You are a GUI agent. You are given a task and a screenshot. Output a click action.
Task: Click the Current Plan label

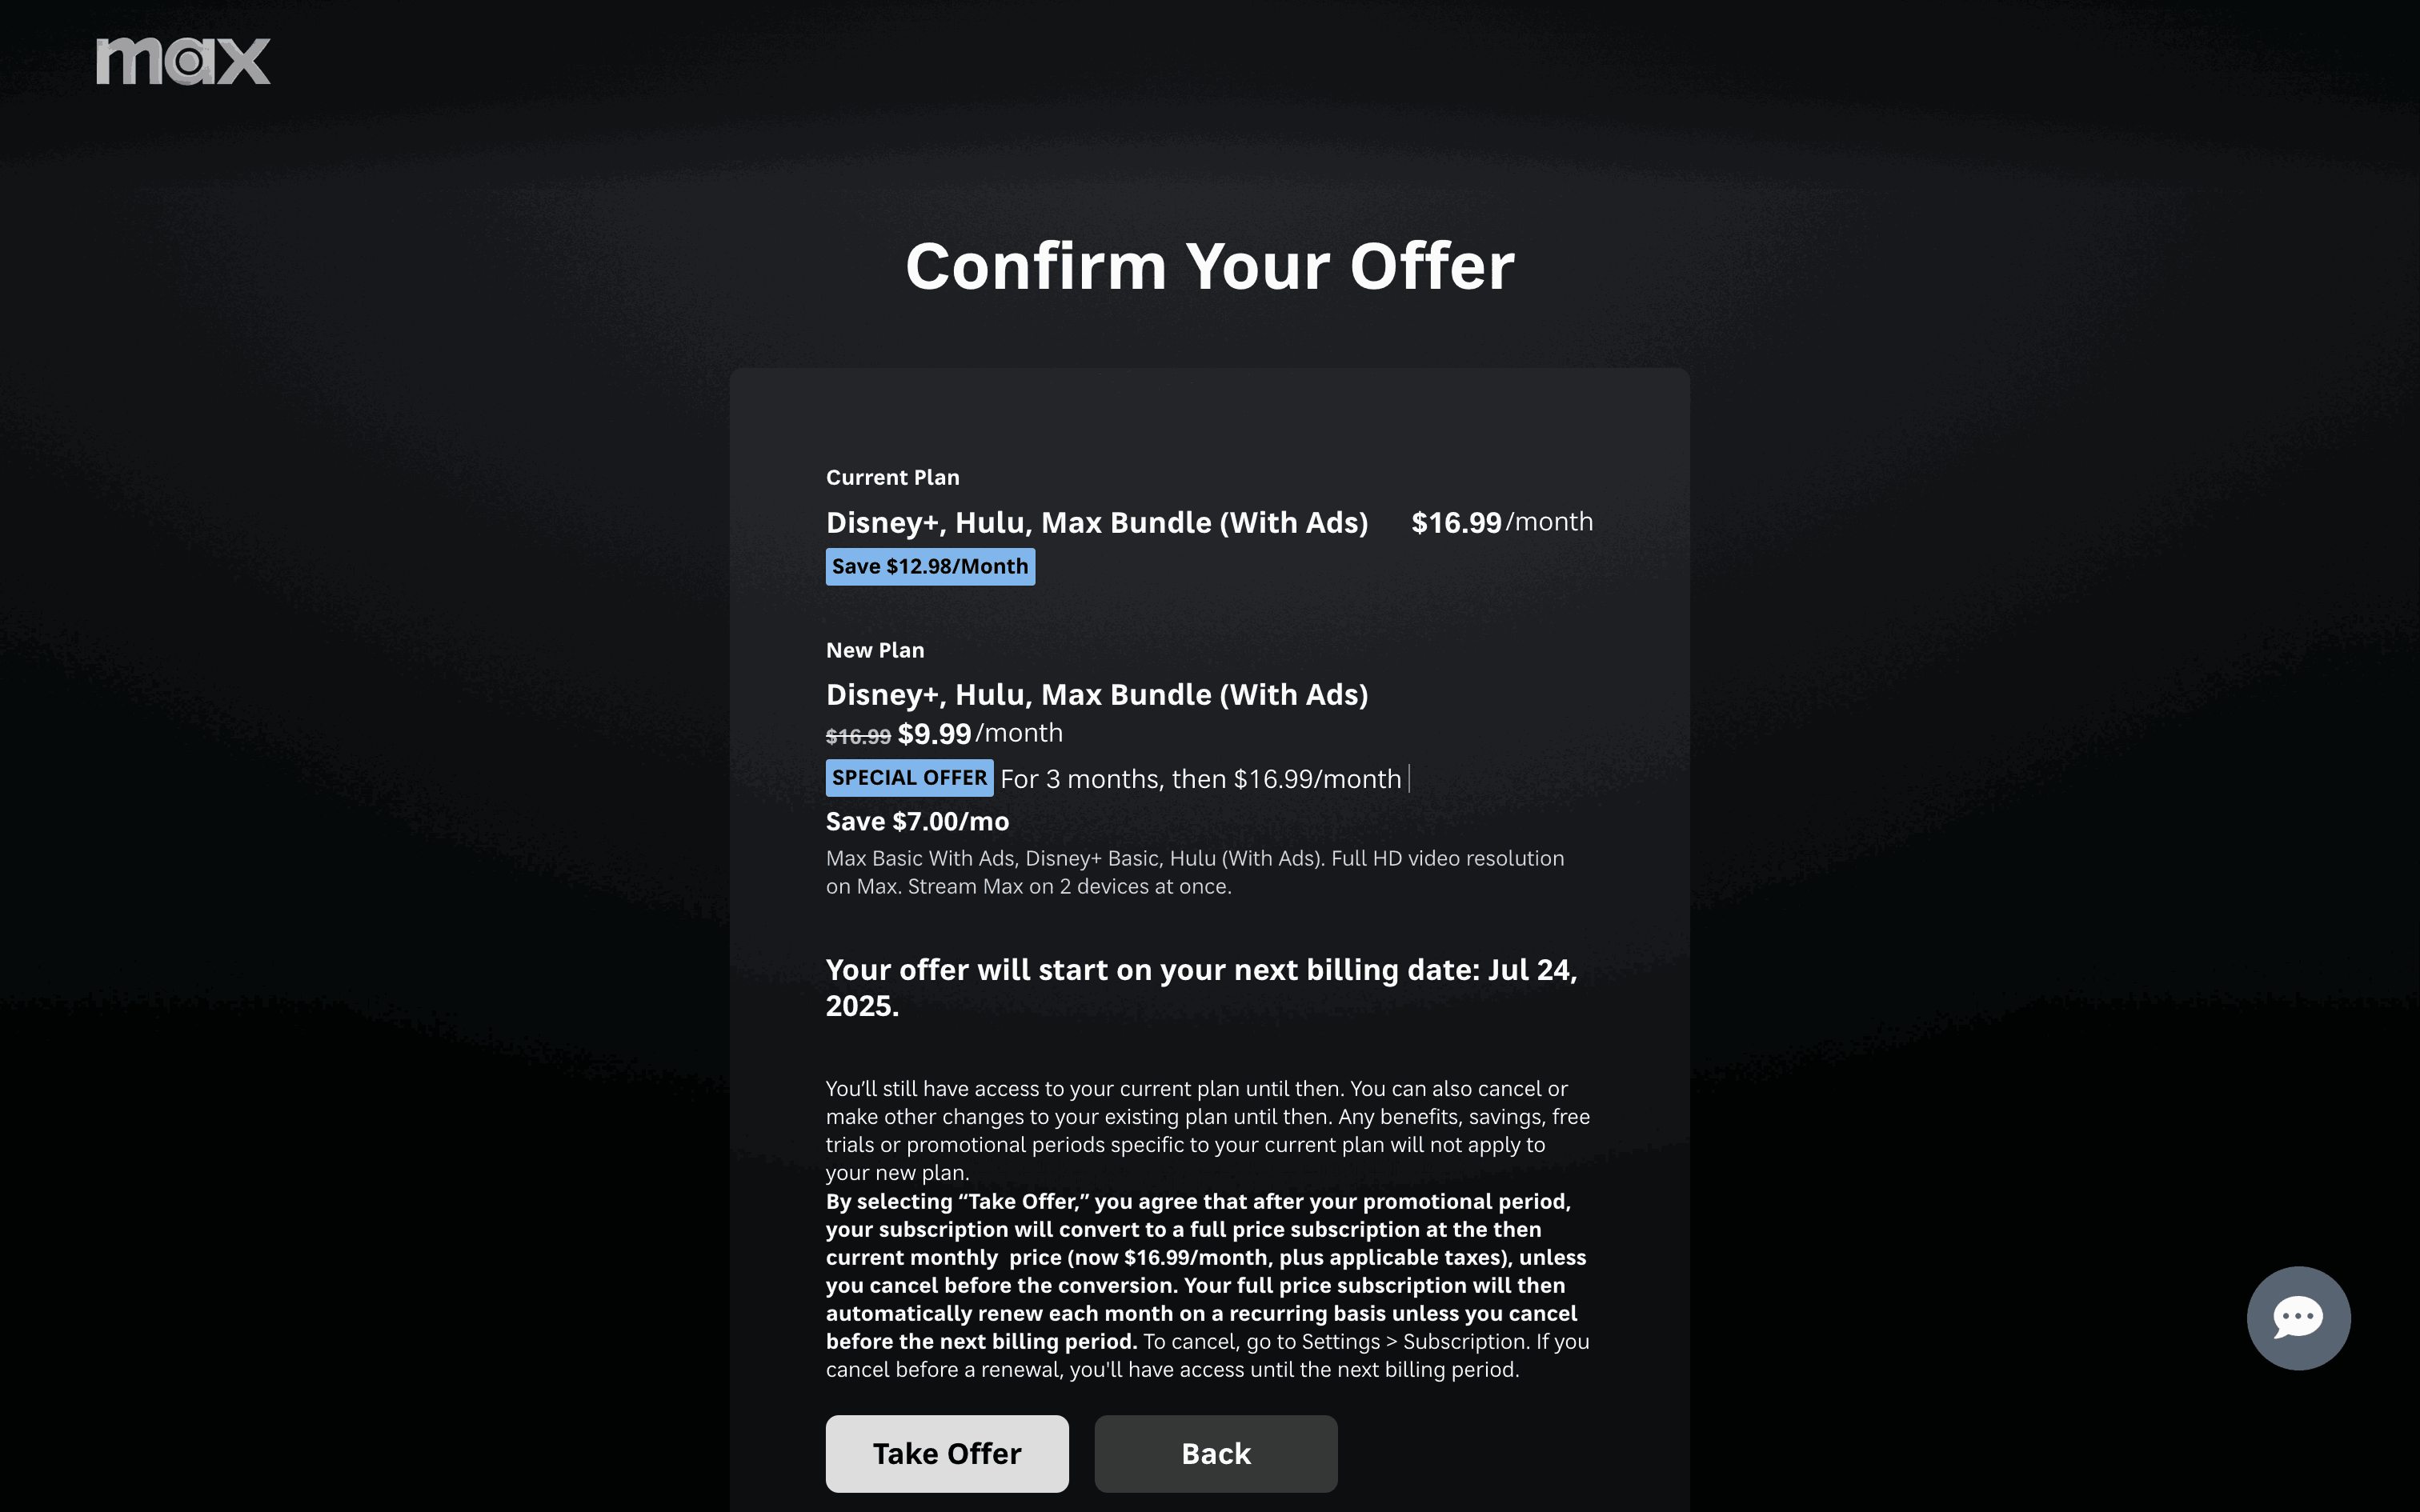click(x=892, y=478)
